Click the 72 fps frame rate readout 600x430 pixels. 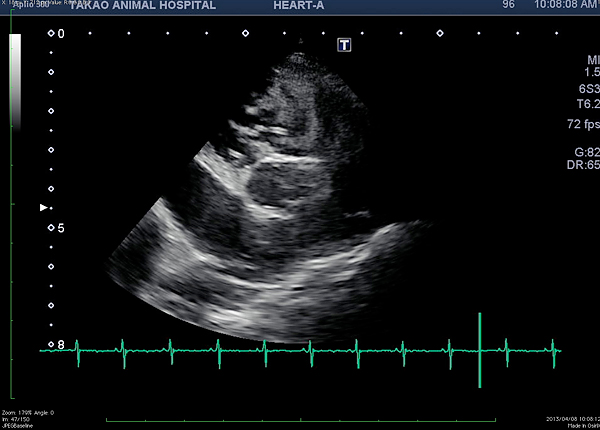[x=581, y=124]
